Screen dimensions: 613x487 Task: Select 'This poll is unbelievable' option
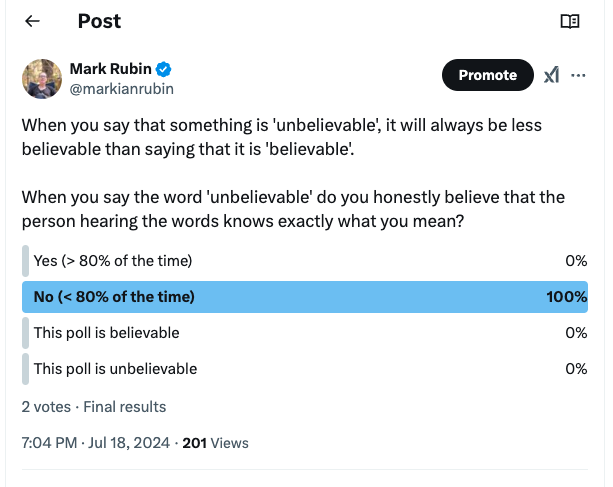click(115, 369)
